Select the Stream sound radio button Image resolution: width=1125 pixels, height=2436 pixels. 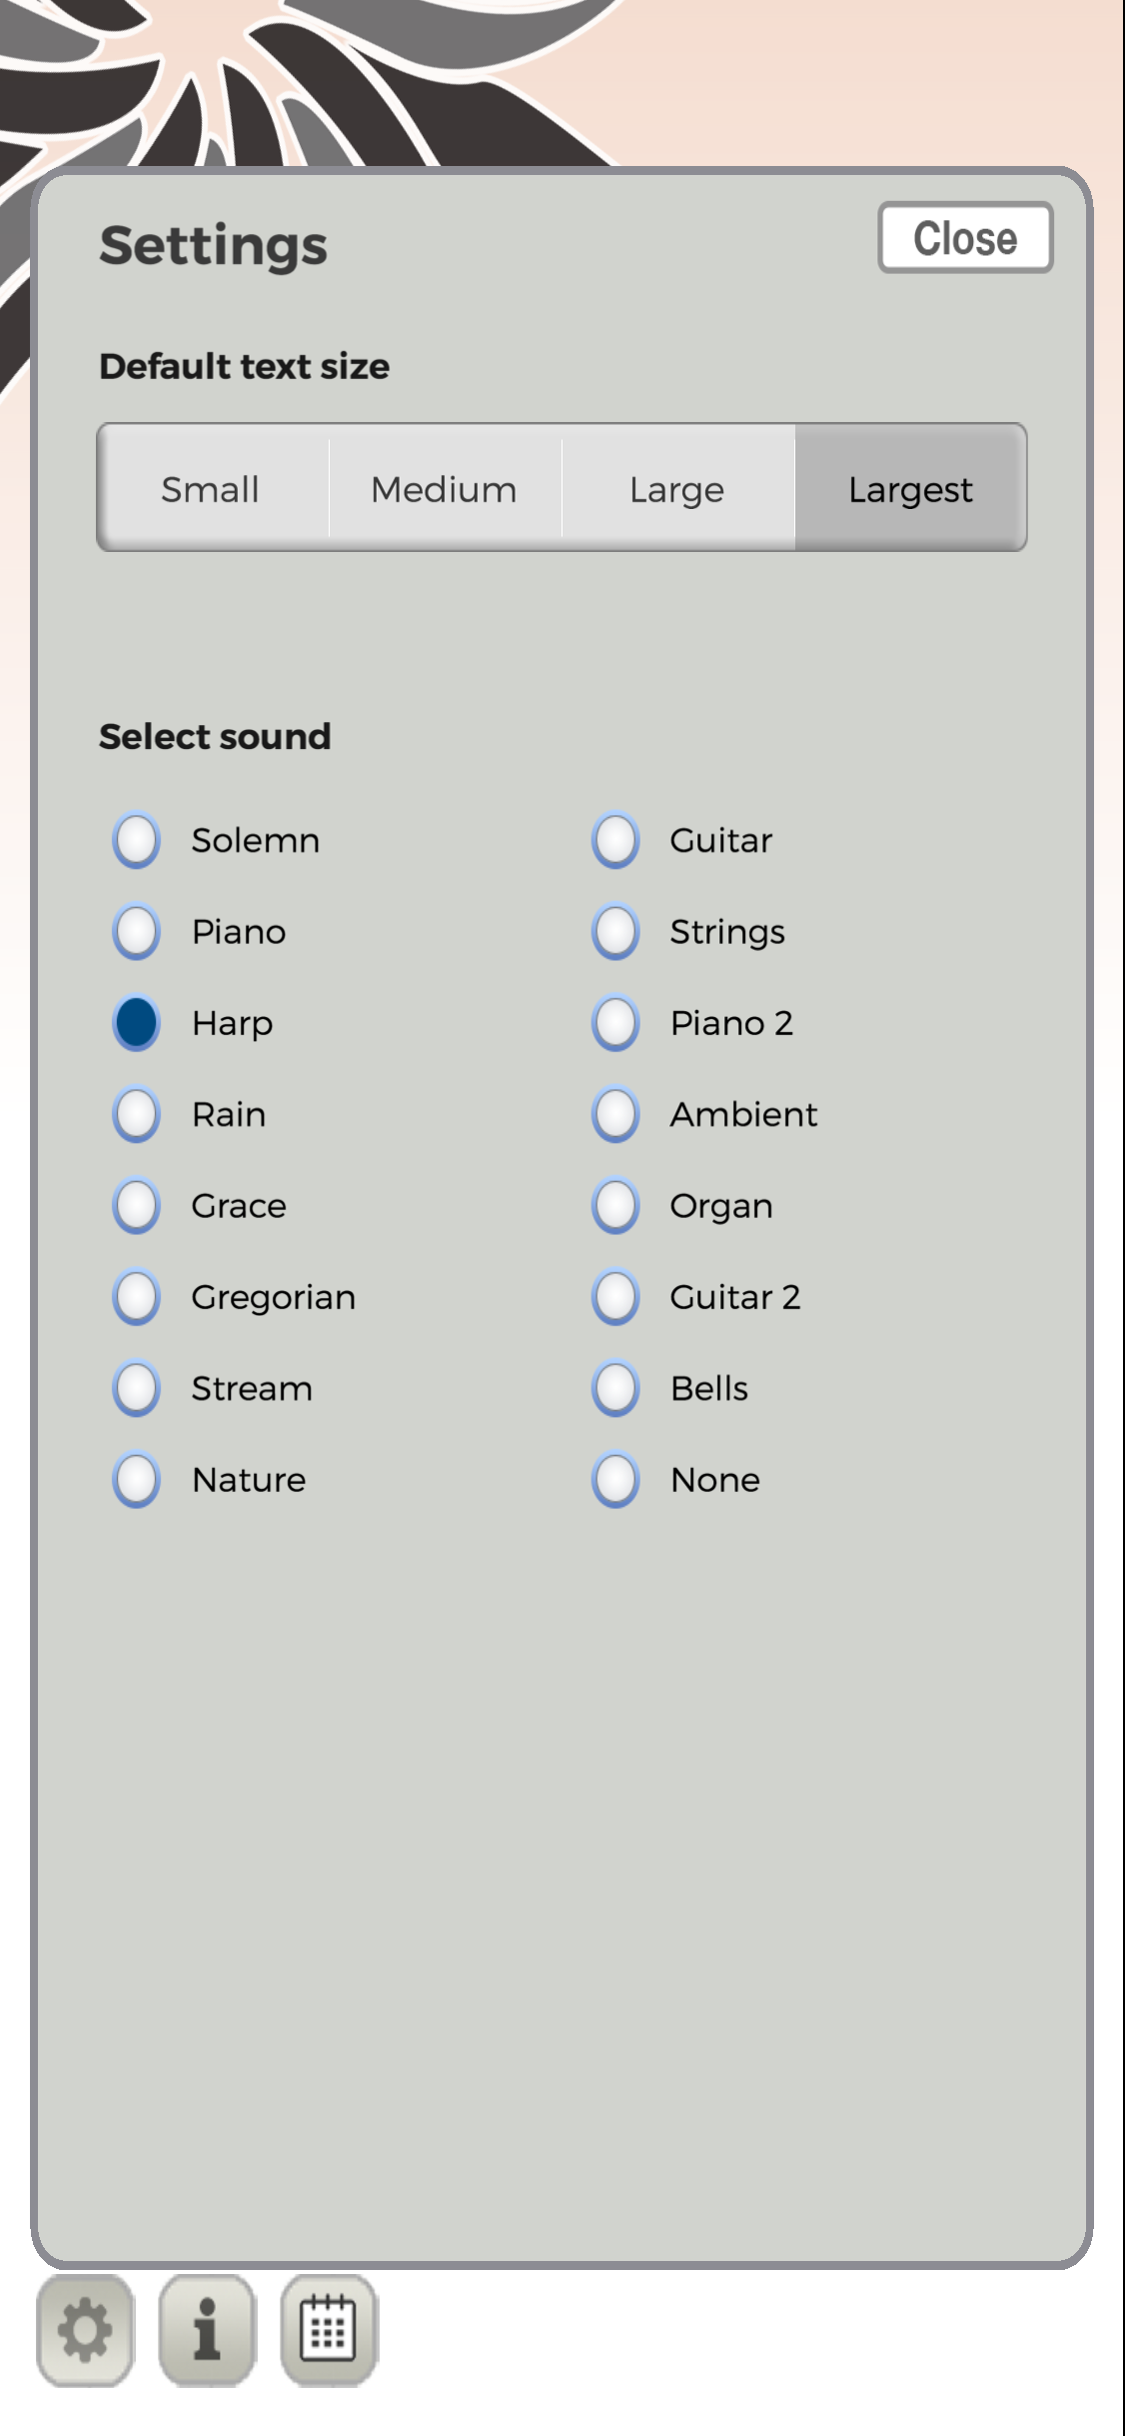136,1388
